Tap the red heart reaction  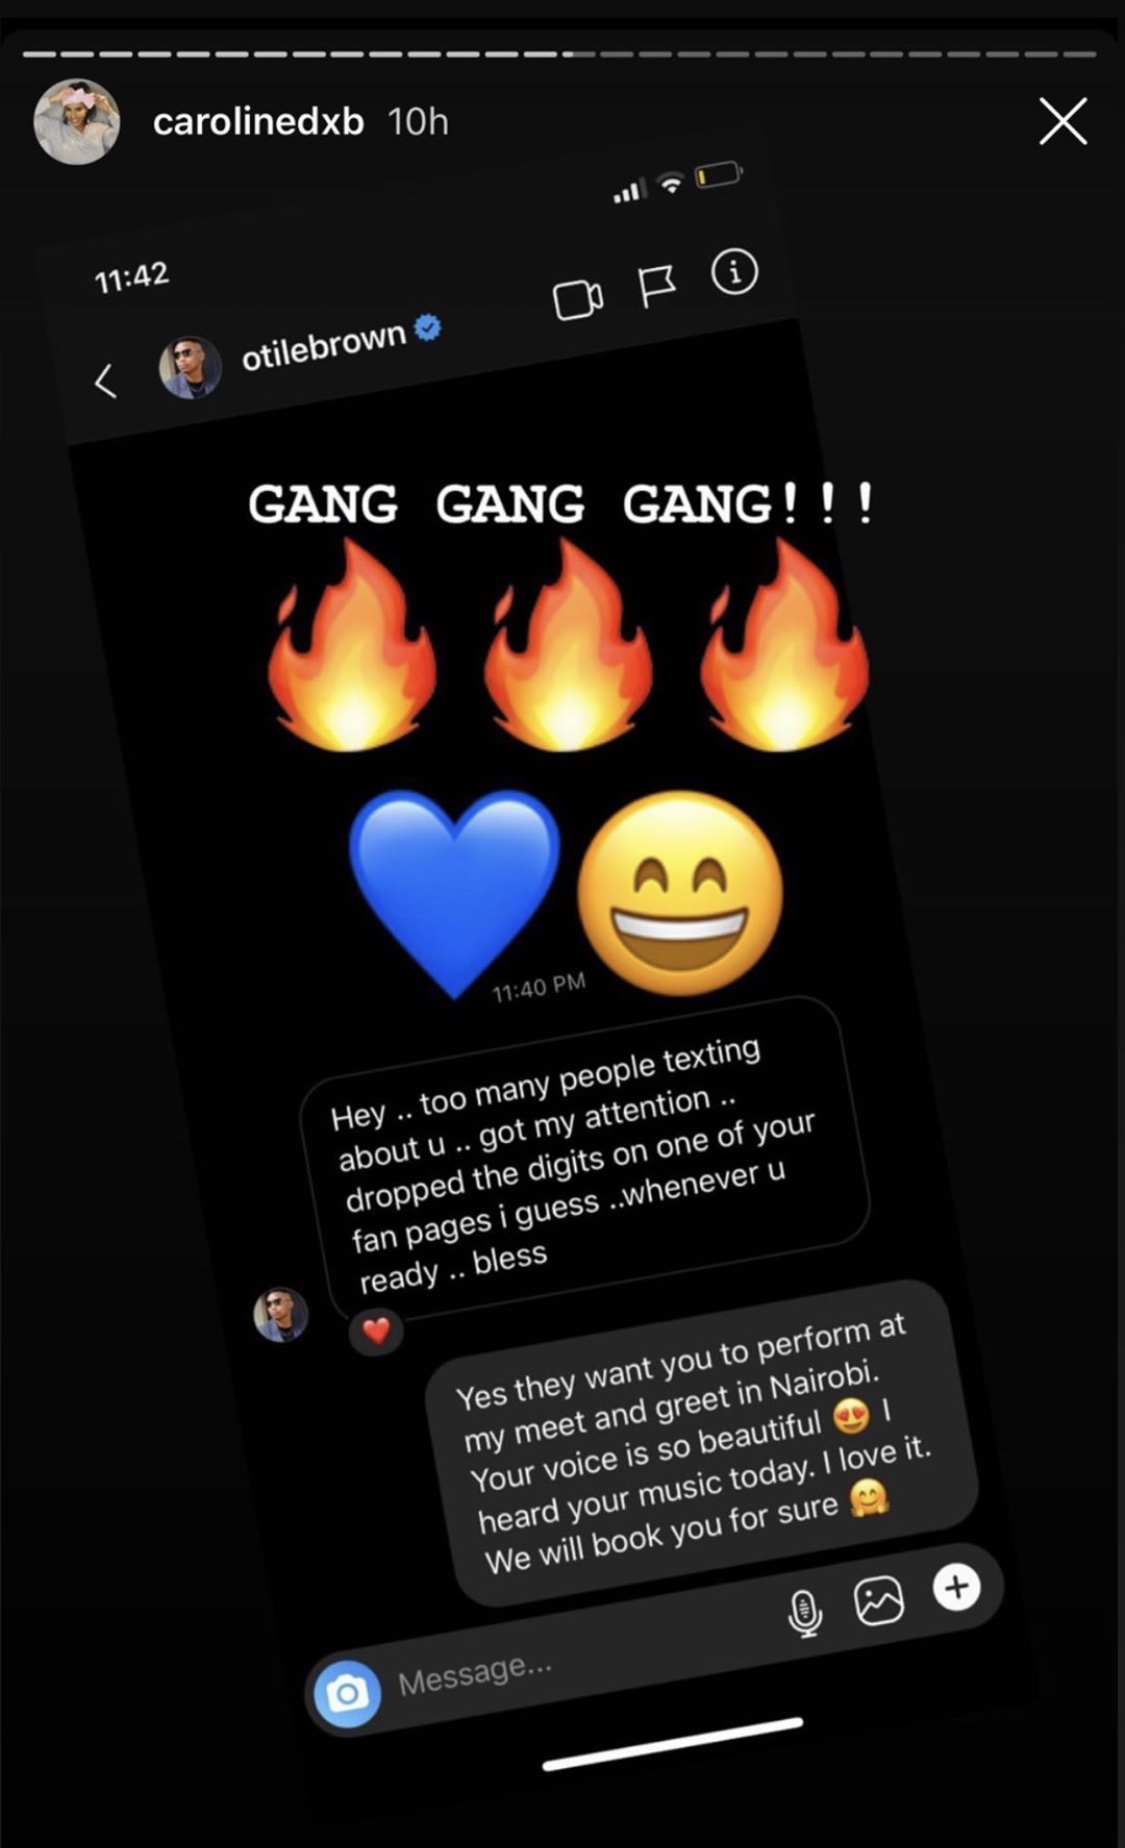376,1332
